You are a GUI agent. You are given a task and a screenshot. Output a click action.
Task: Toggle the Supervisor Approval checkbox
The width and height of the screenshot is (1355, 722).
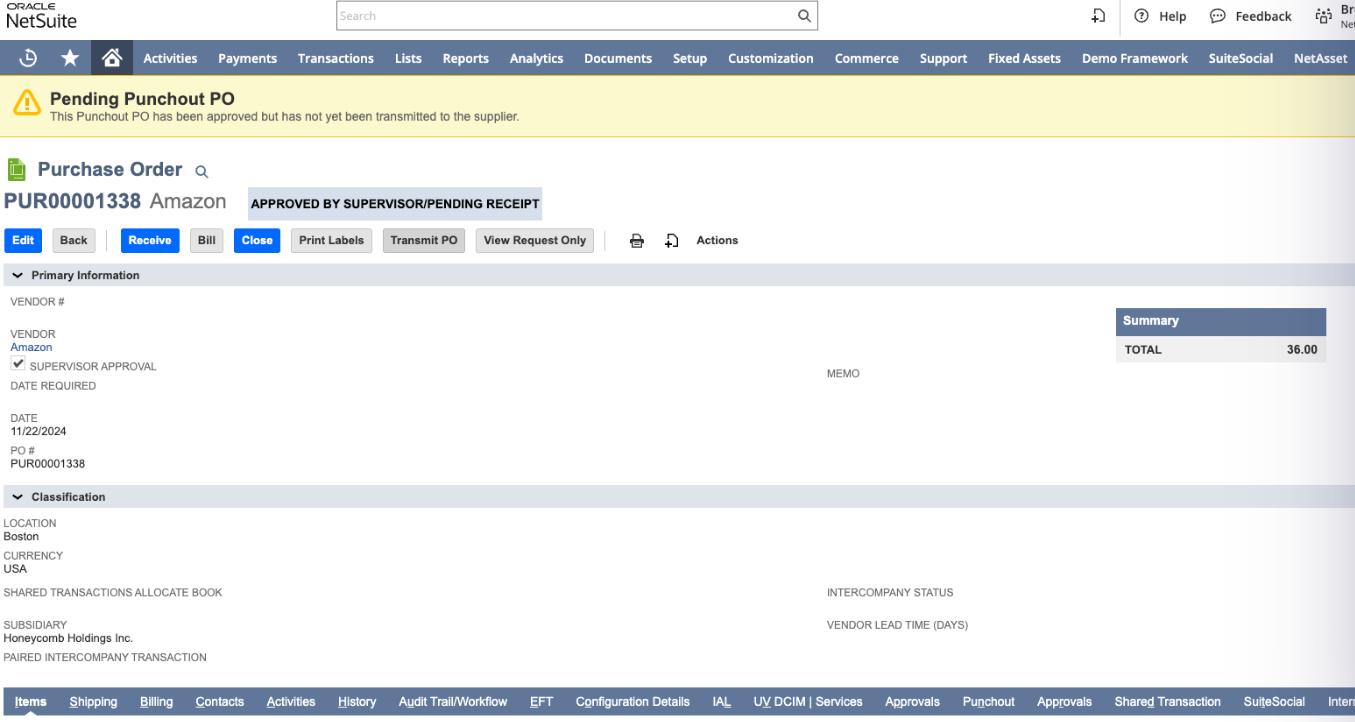point(18,364)
